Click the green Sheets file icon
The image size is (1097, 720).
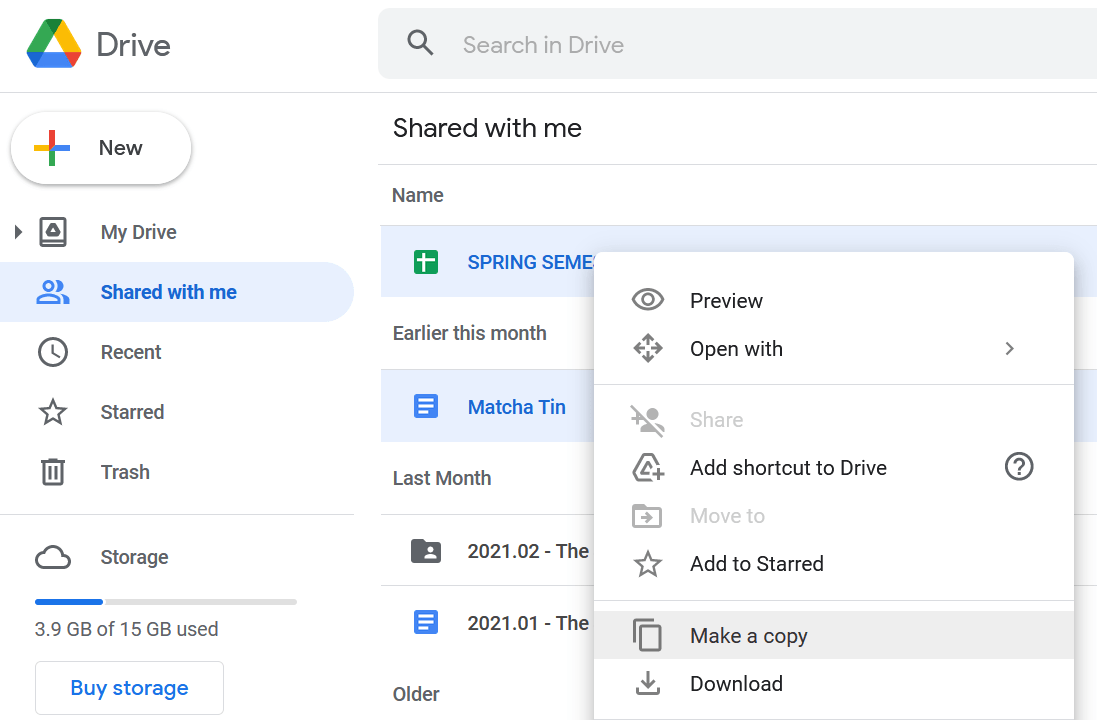pyautogui.click(x=426, y=262)
